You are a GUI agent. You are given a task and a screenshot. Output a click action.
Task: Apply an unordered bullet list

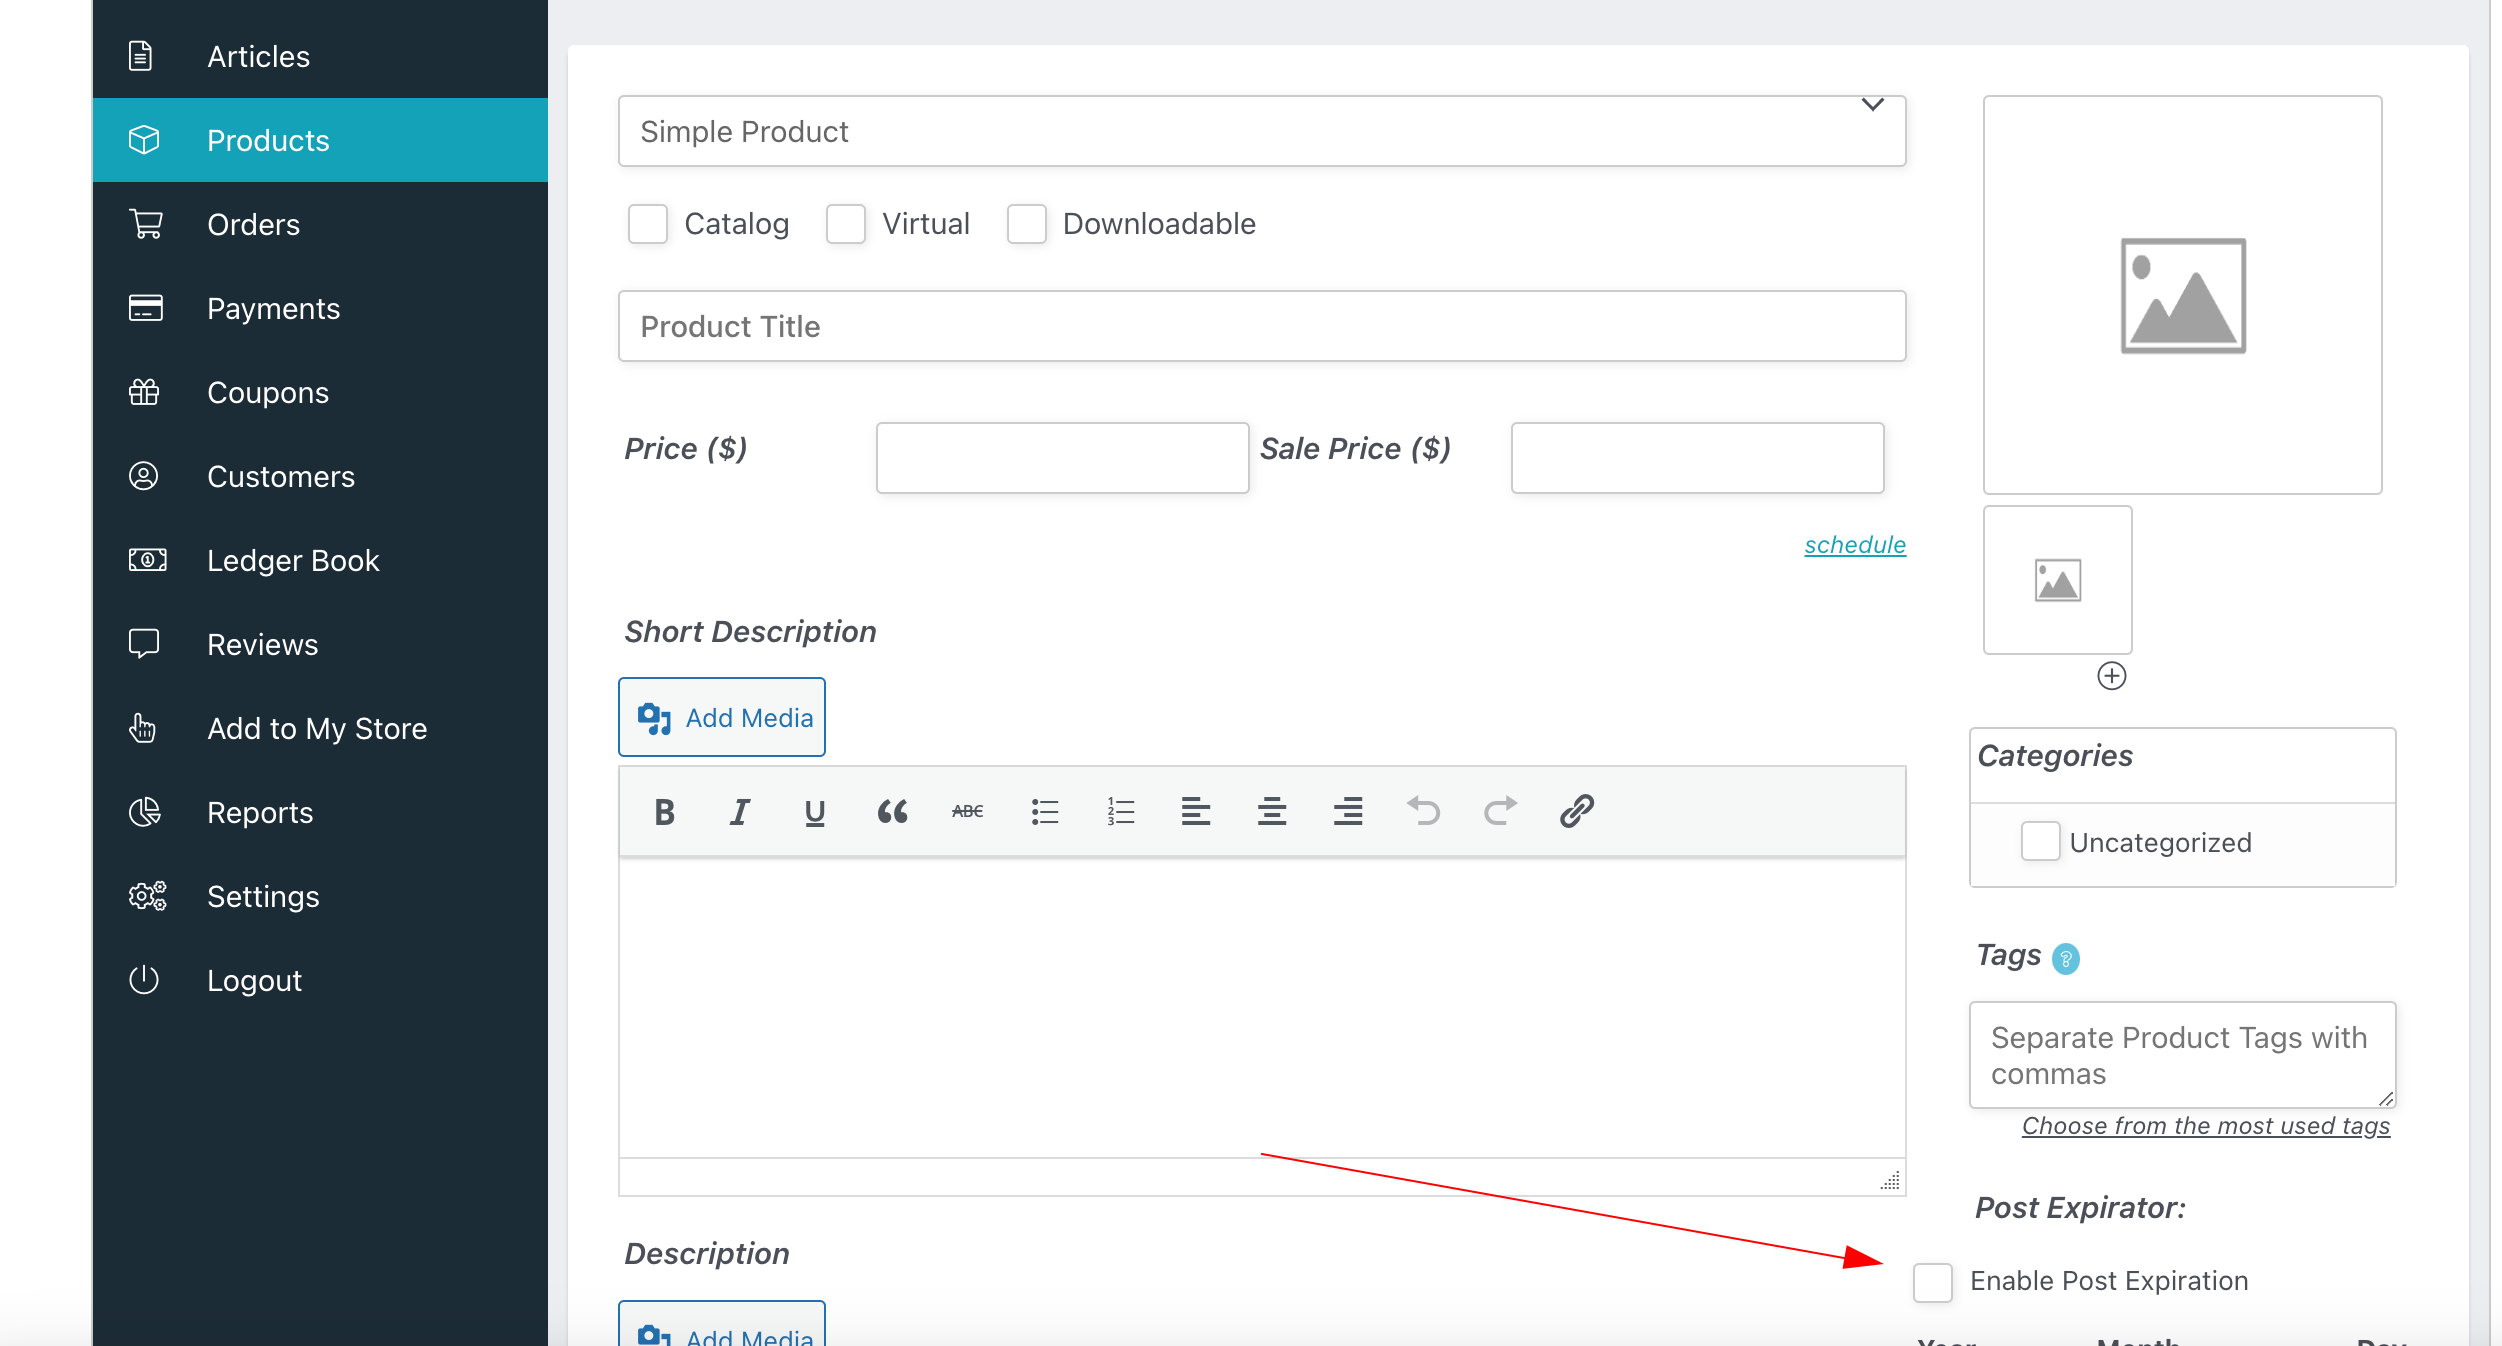pyautogui.click(x=1045, y=812)
